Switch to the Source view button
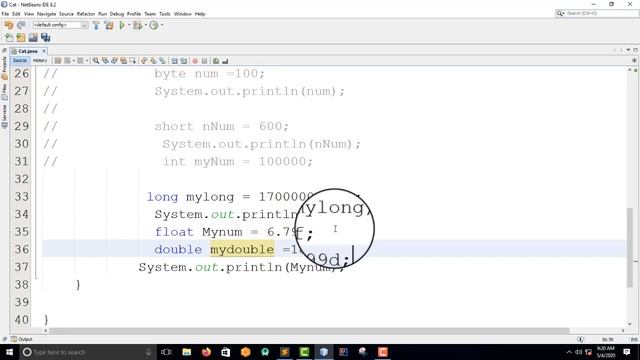Image resolution: width=640 pixels, height=360 pixels. [x=20, y=60]
